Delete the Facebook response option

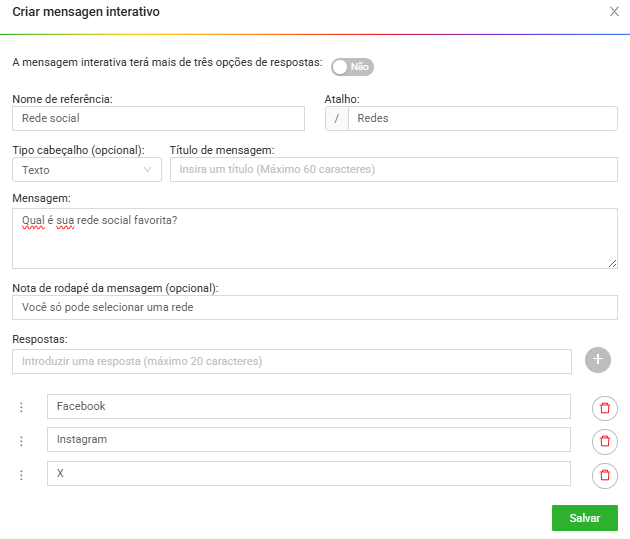tap(605, 408)
